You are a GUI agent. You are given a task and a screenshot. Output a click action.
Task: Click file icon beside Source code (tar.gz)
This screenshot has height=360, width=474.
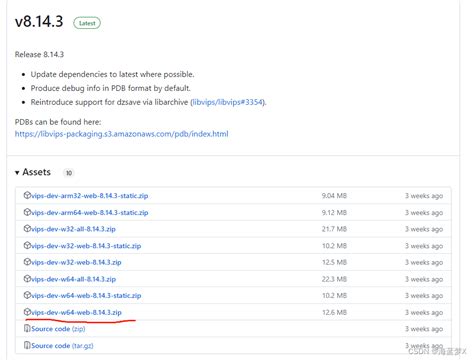(27, 345)
